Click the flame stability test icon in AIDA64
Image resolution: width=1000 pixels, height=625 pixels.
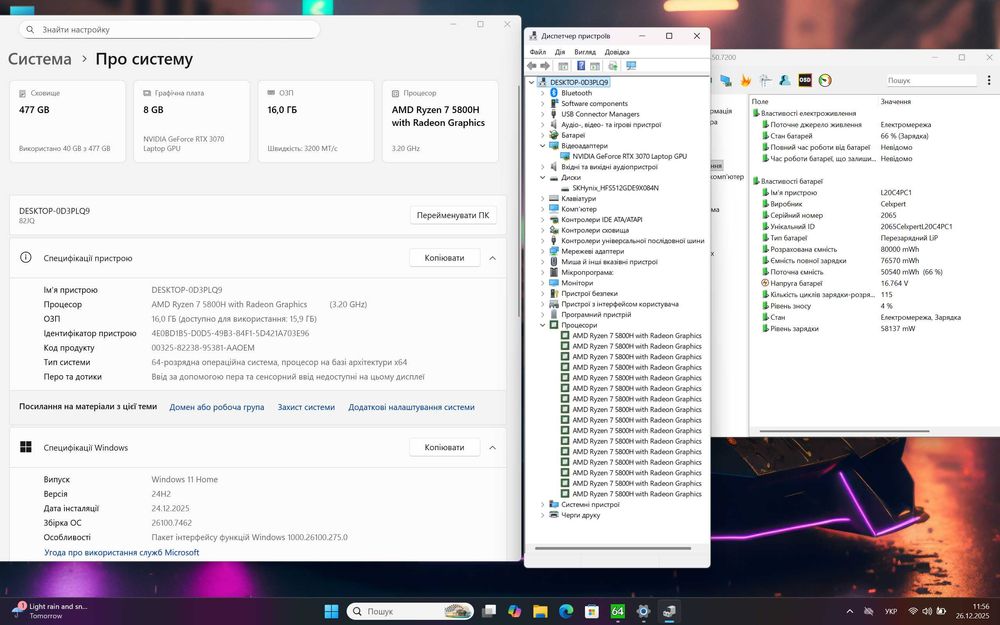tap(746, 80)
